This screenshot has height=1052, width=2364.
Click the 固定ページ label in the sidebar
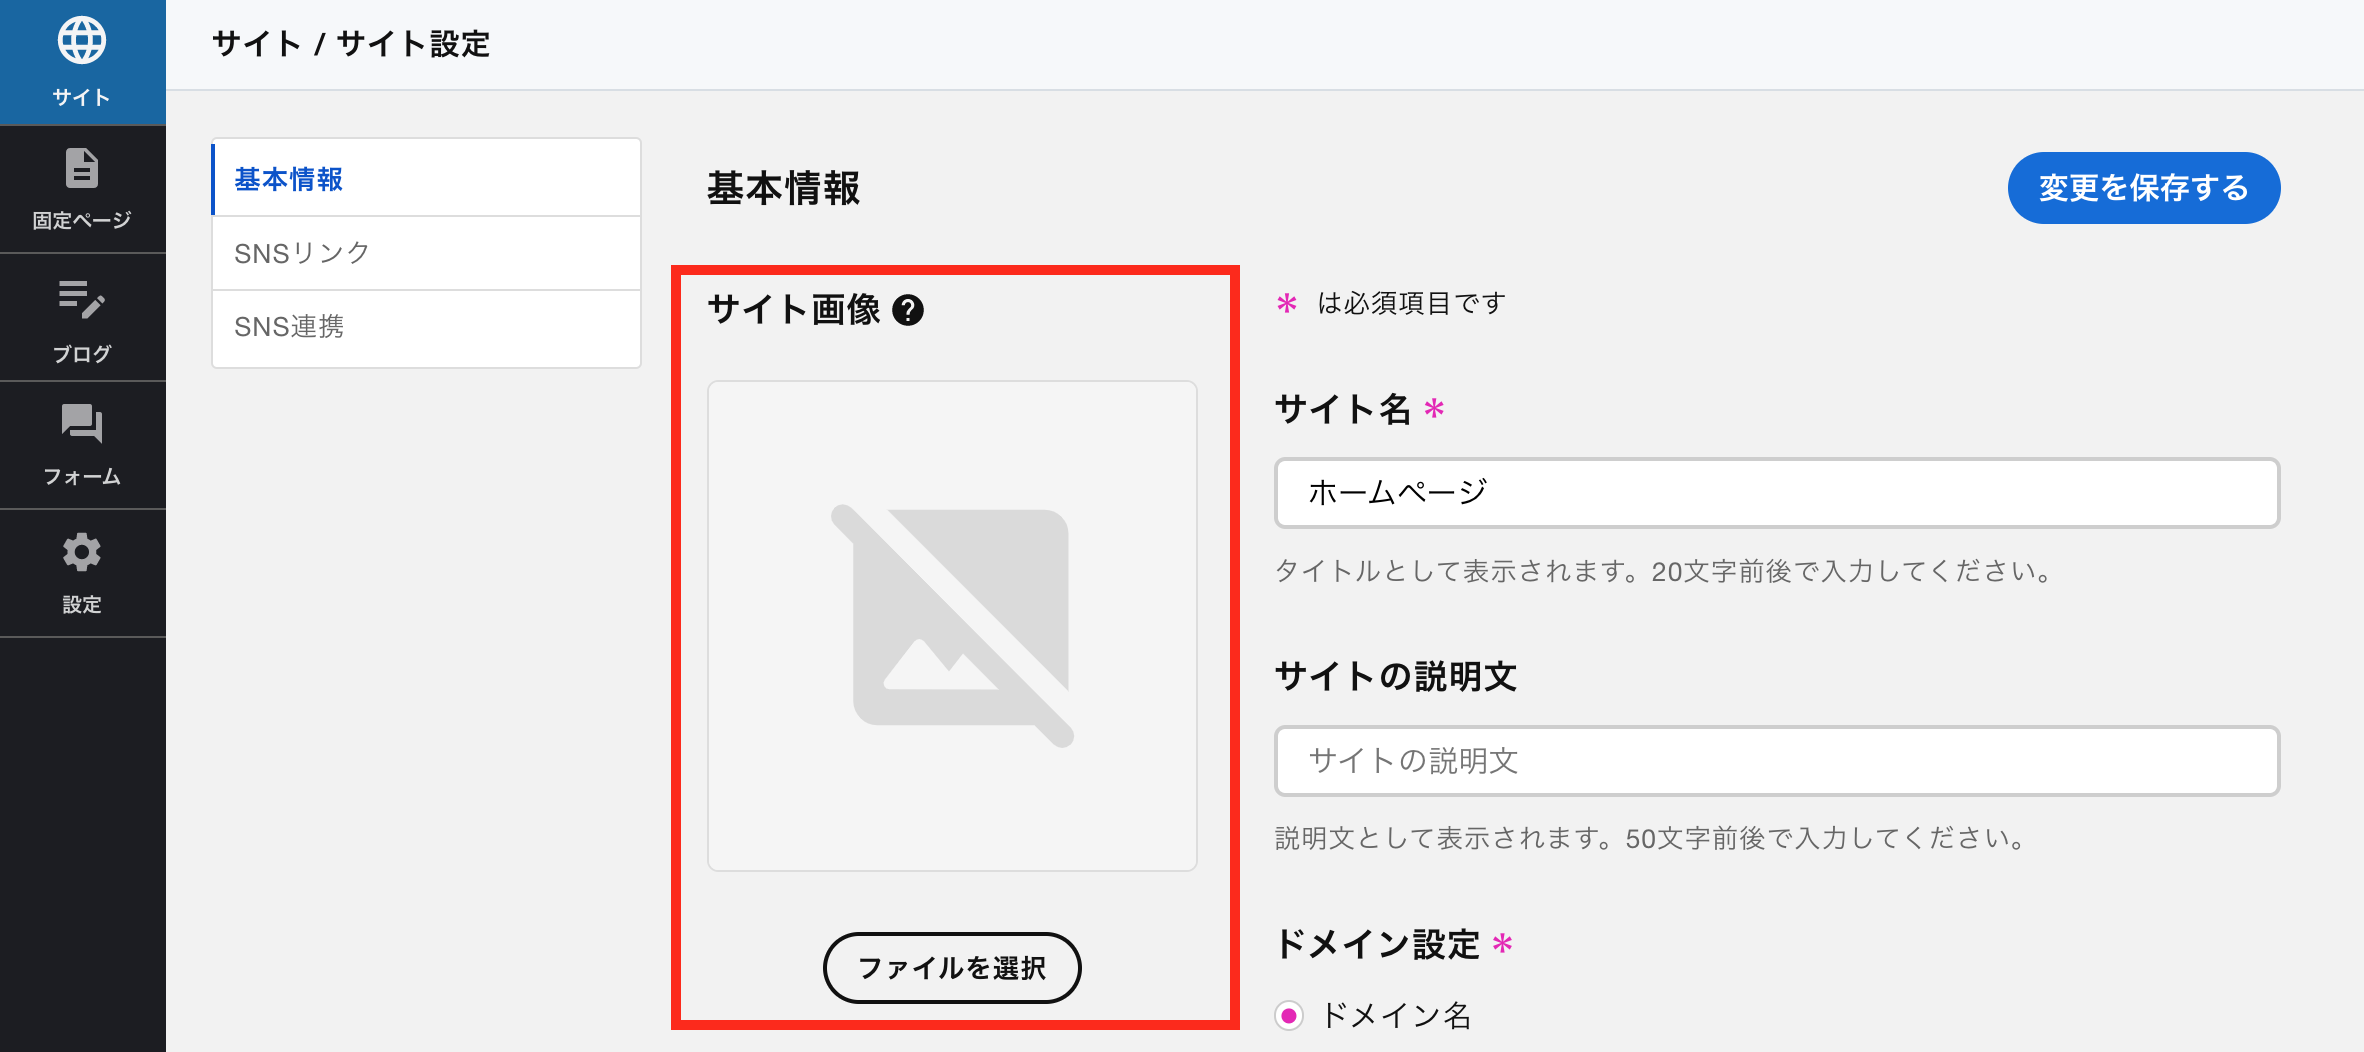point(82,221)
